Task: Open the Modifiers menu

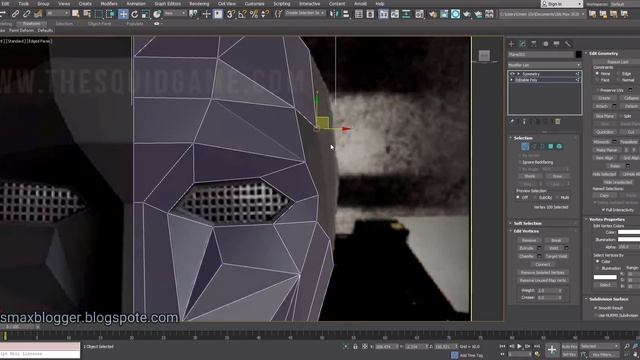Action: point(109,4)
